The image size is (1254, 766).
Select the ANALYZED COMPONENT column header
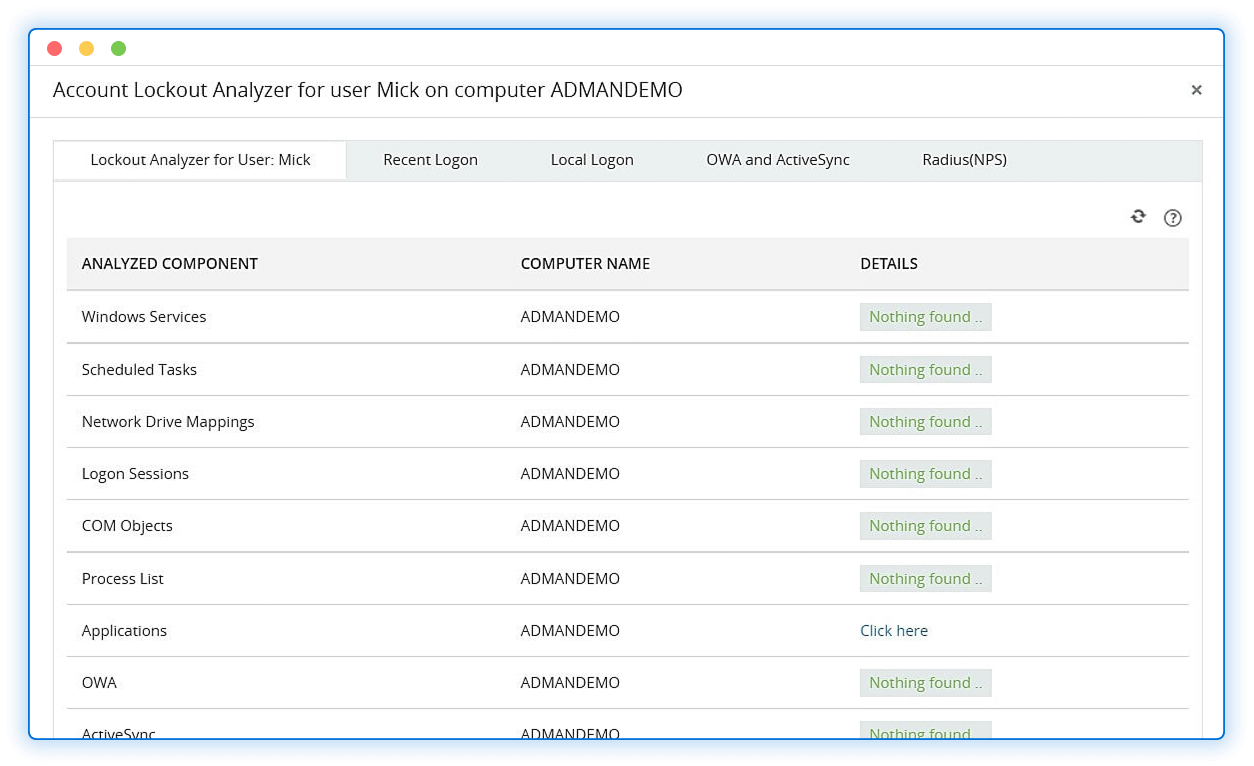169,263
